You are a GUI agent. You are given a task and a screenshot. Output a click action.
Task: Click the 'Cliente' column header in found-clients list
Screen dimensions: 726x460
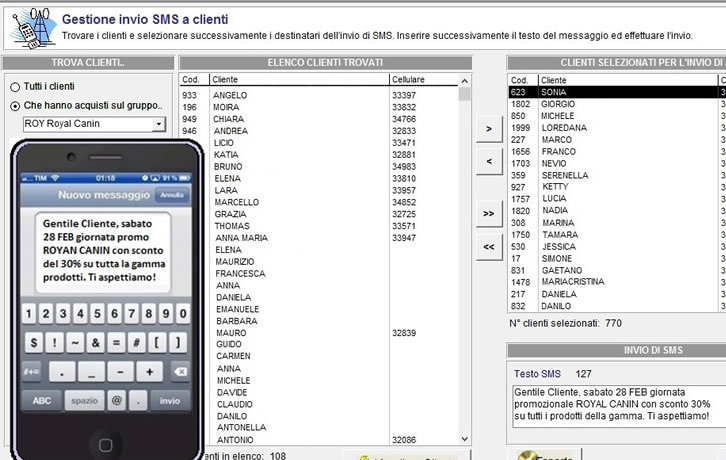point(300,80)
